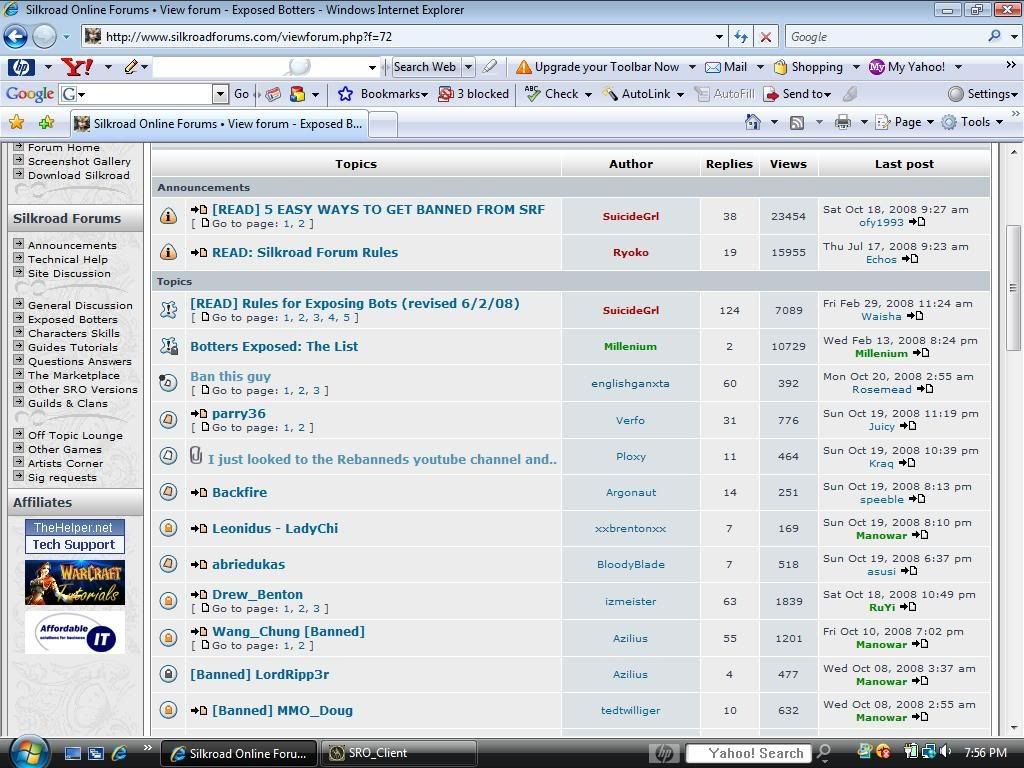Expand the address bar URL dropdown
The width and height of the screenshot is (1024, 768).
(x=719, y=37)
